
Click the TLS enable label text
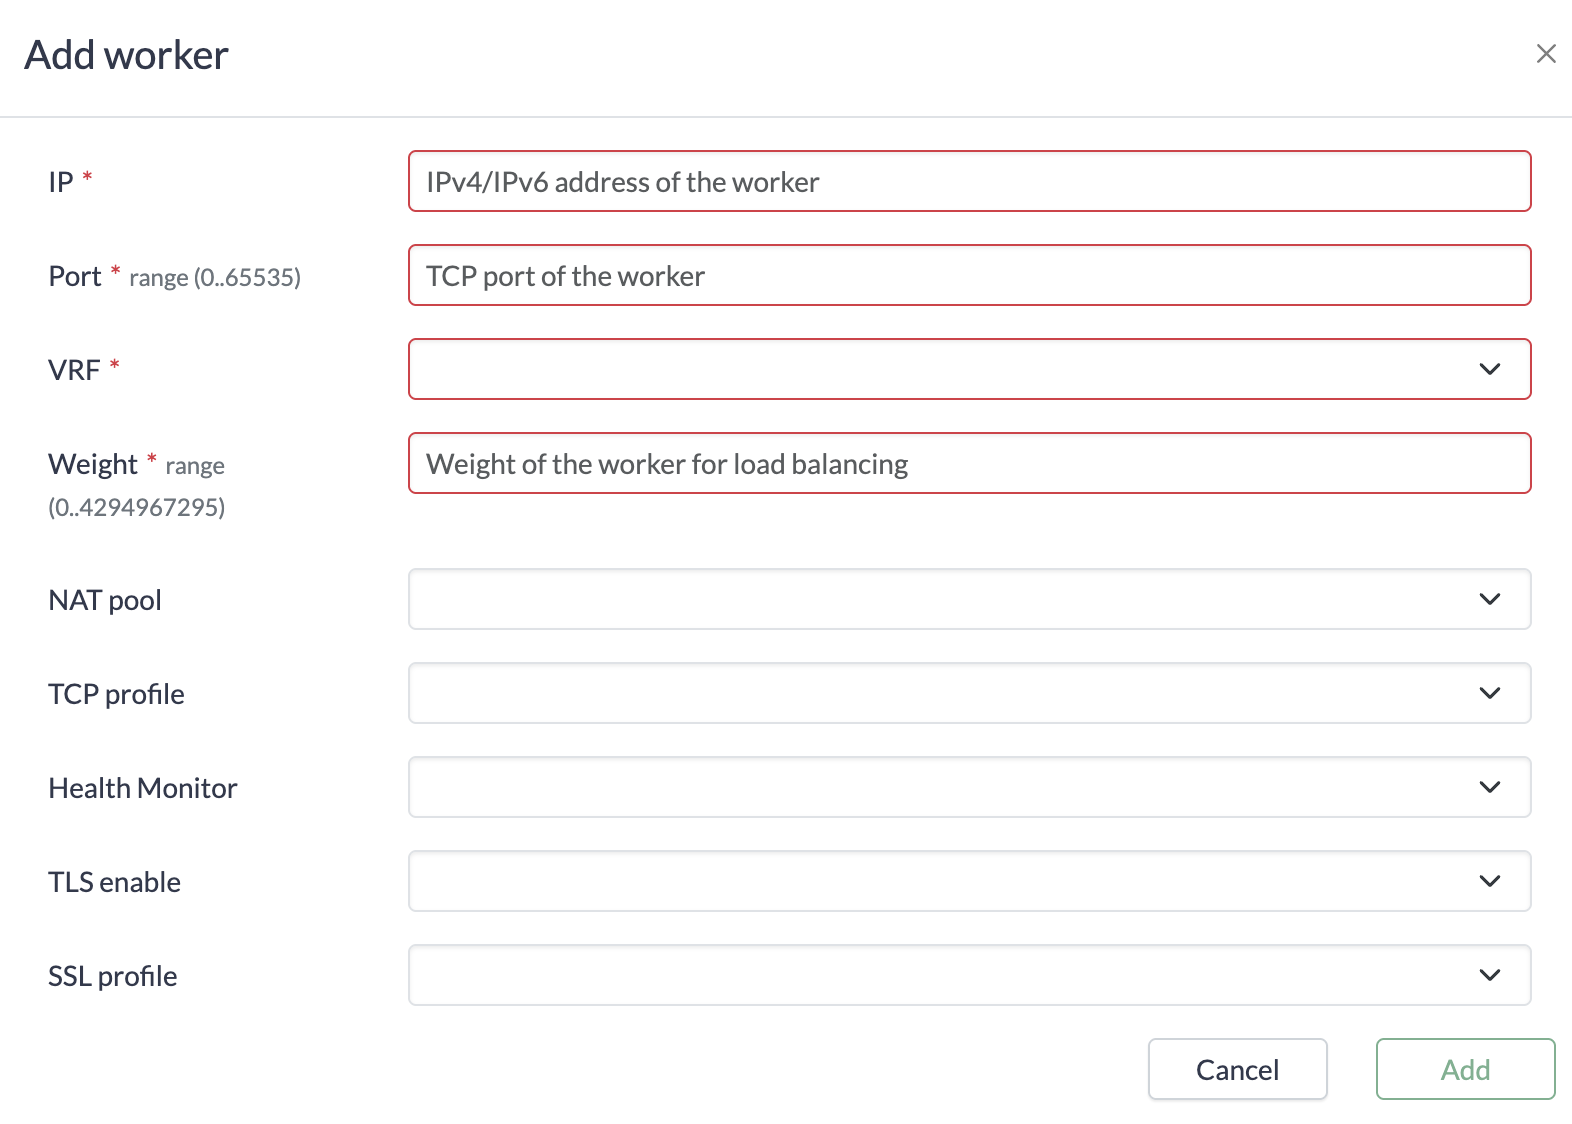[114, 882]
